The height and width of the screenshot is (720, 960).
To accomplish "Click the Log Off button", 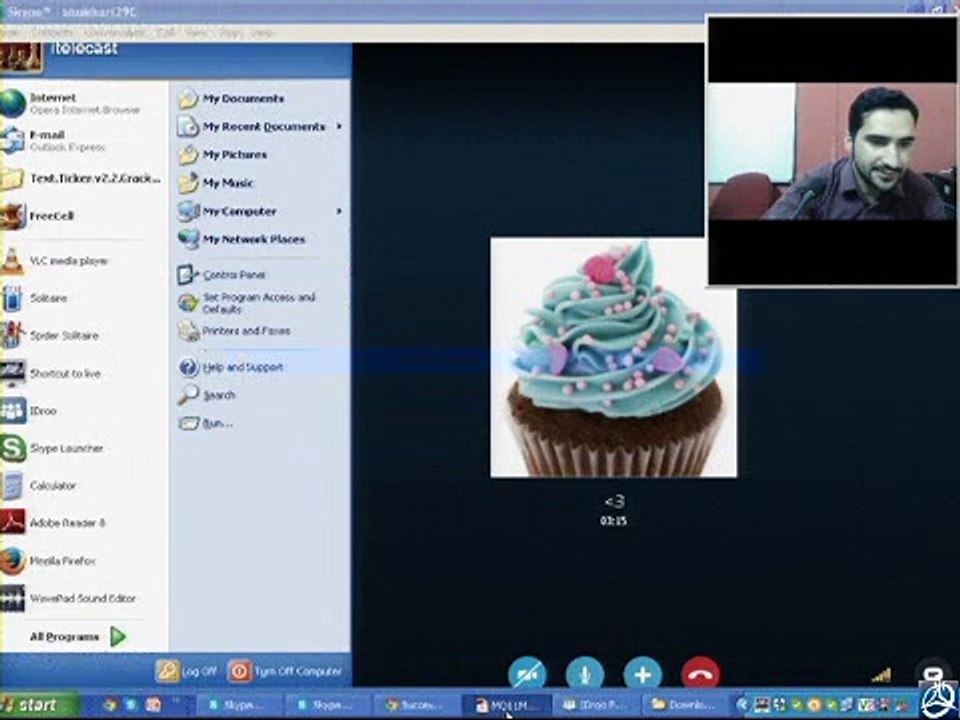I will point(186,672).
